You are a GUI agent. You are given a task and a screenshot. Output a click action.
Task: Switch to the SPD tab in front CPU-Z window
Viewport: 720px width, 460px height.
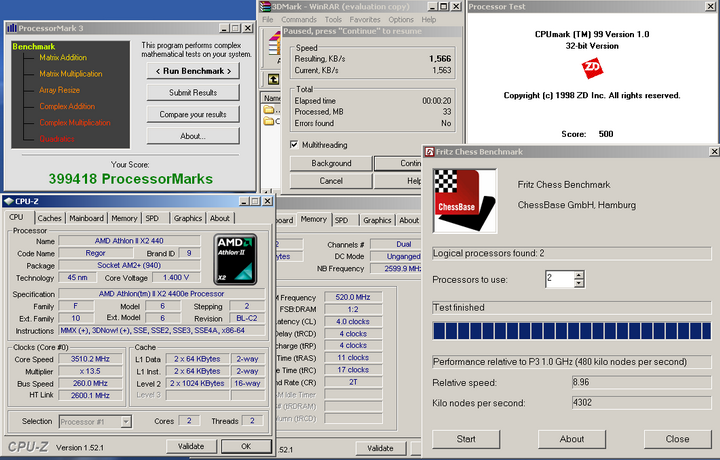pos(152,218)
